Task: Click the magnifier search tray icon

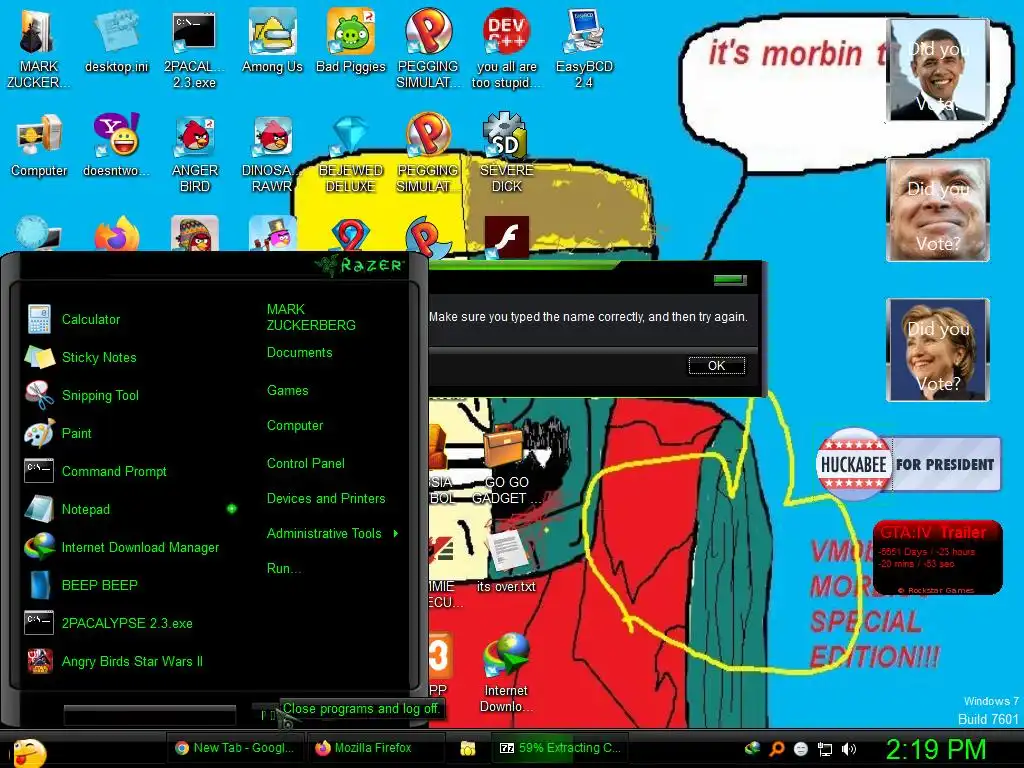Action: click(777, 749)
